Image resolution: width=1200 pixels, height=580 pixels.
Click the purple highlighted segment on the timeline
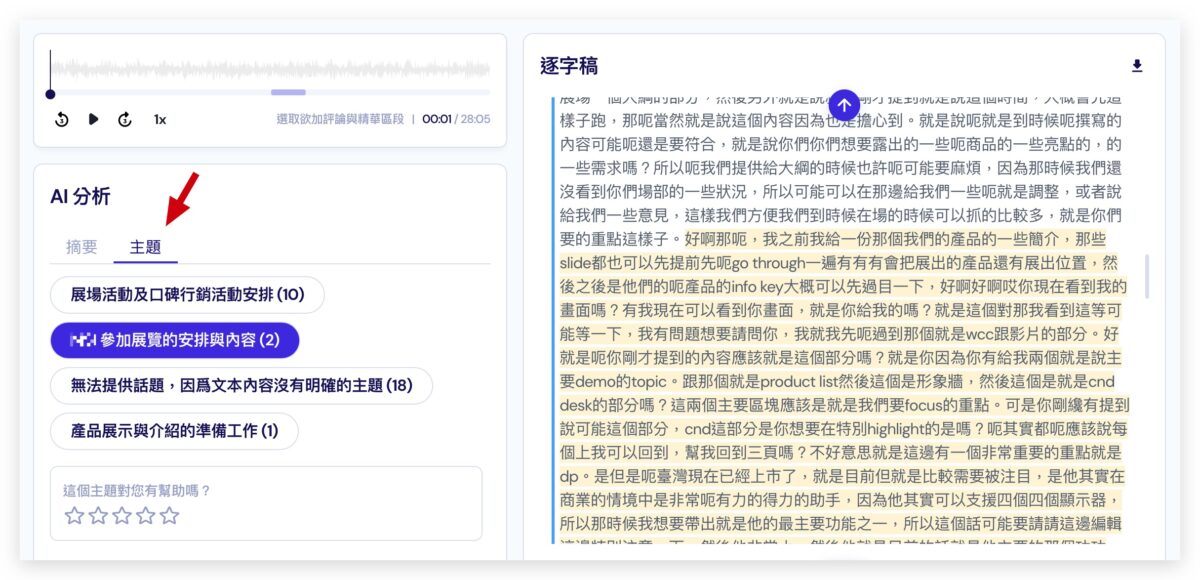288,93
